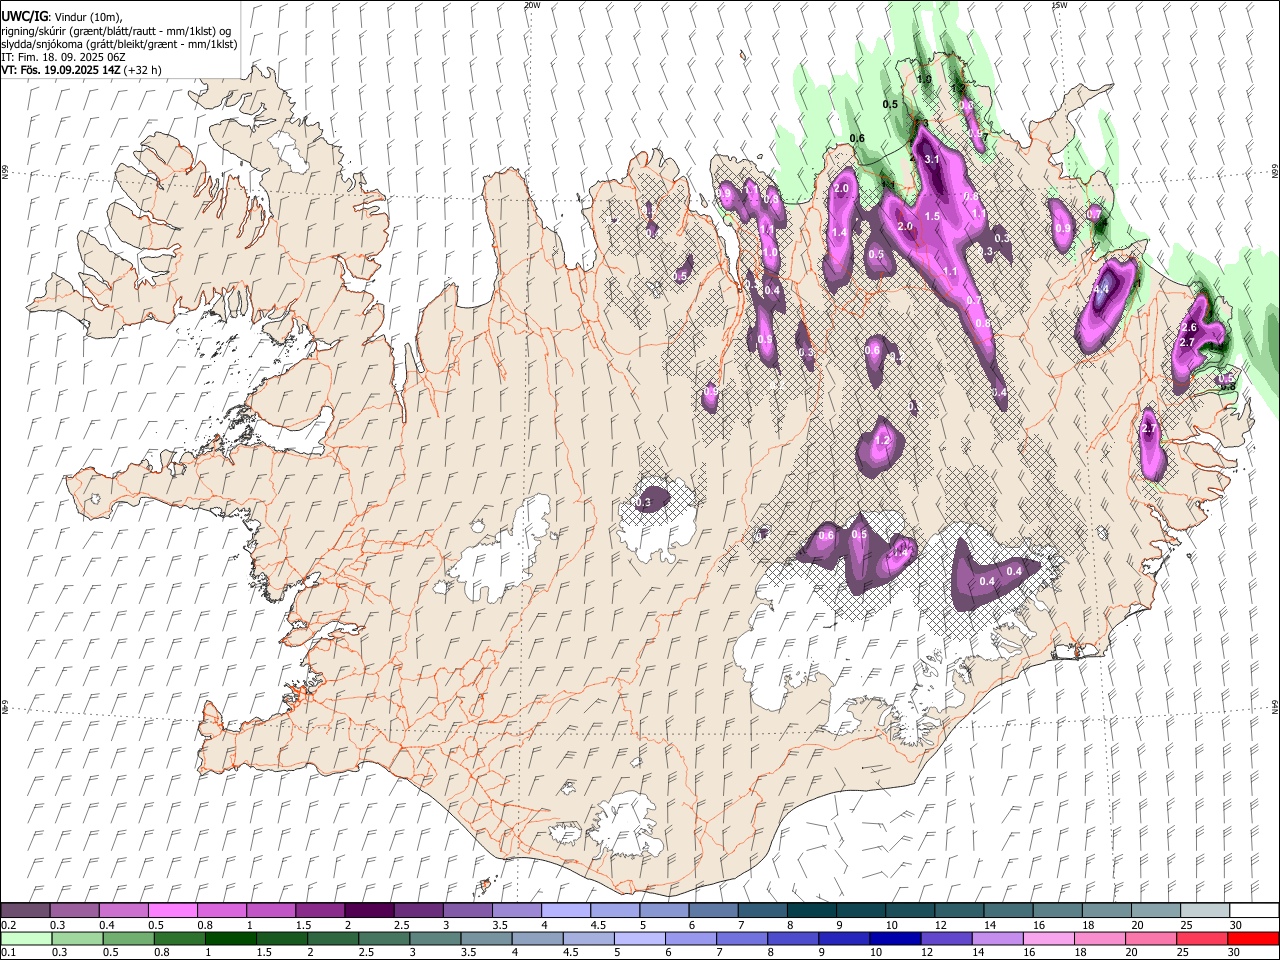
Task: Select the 1.2 precipitation value in the highlands
Action: tap(882, 440)
